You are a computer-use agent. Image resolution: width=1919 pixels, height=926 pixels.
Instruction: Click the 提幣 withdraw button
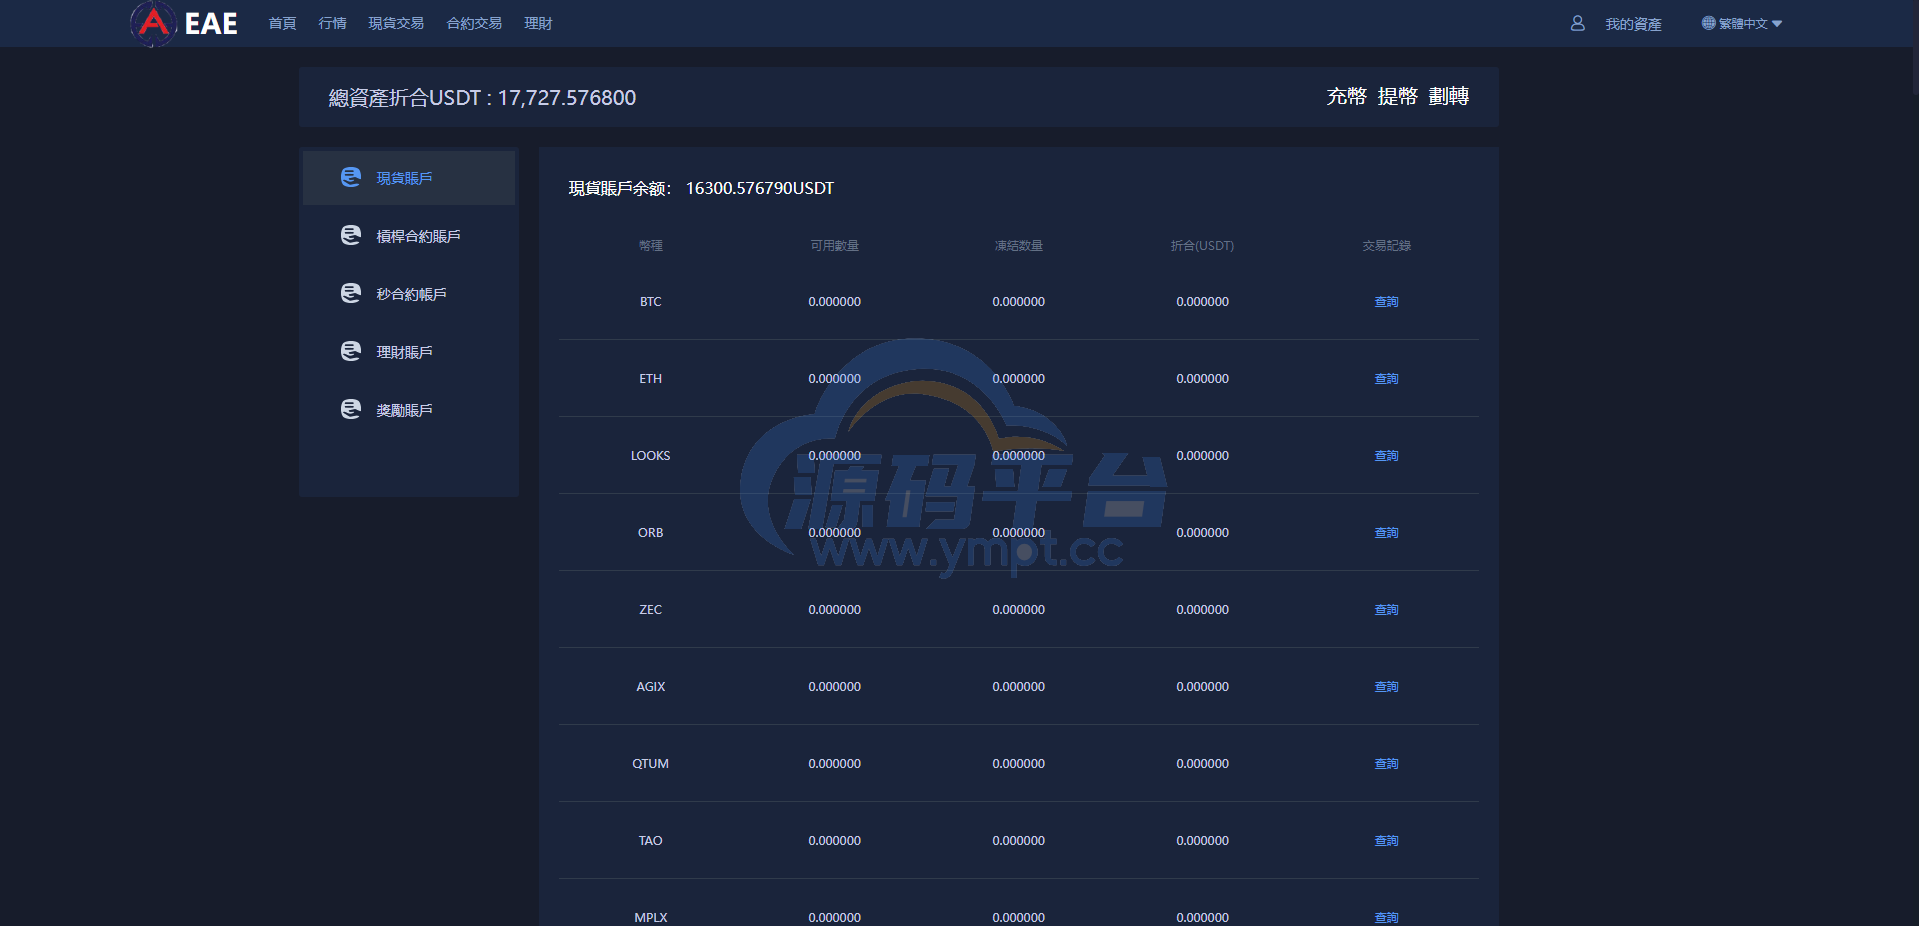click(x=1397, y=96)
